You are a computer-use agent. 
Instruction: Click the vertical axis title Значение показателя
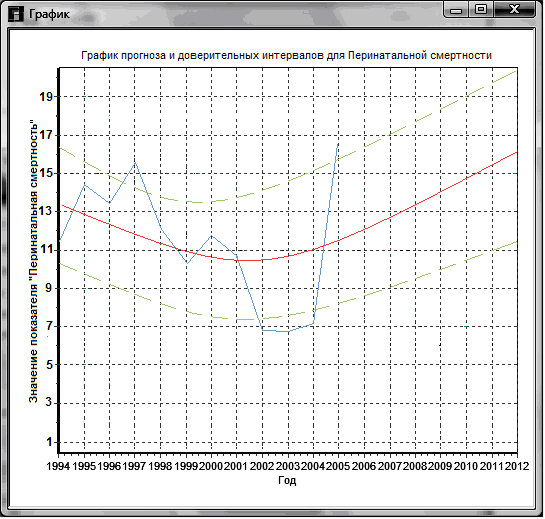(x=33, y=262)
